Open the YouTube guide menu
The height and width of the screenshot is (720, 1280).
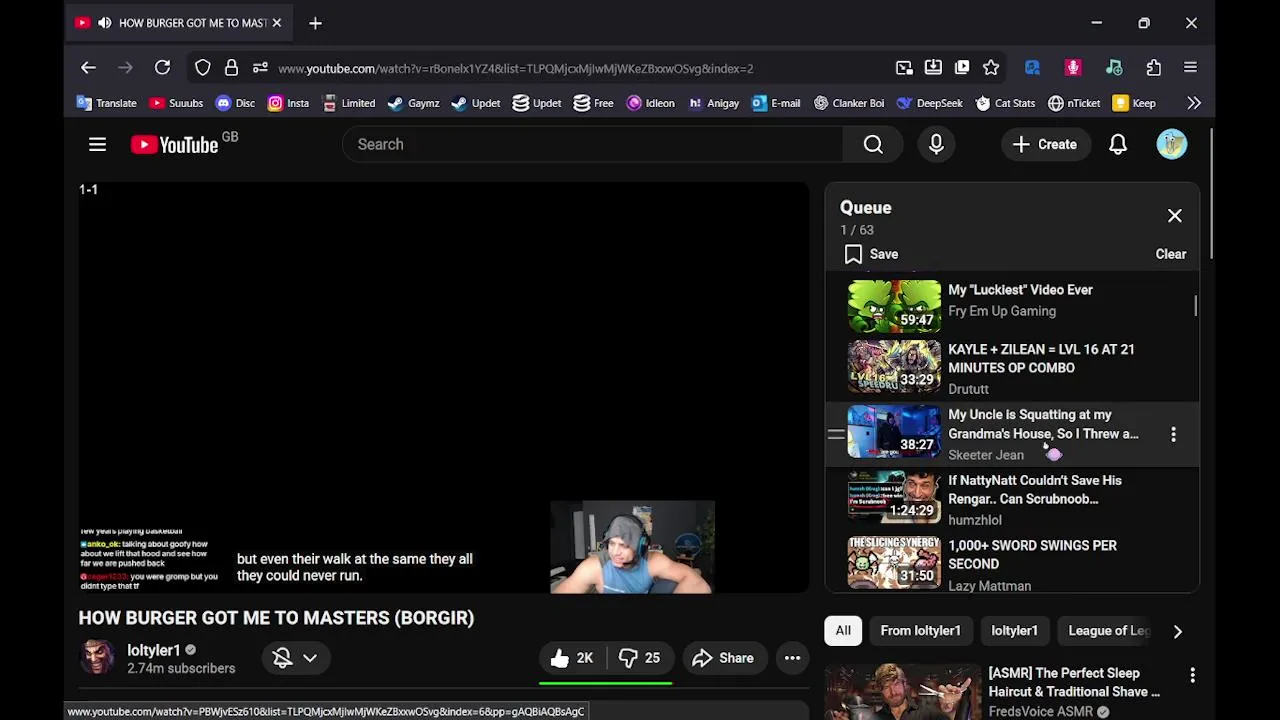click(x=97, y=145)
